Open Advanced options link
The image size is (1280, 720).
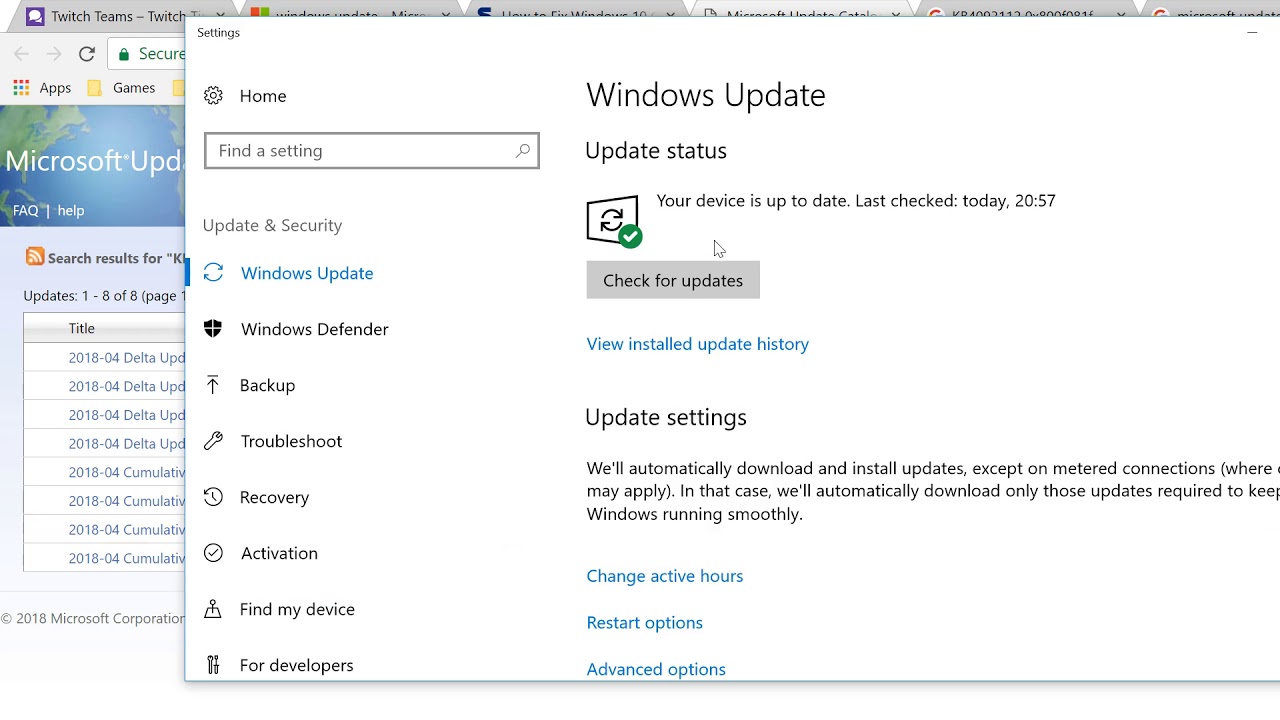tap(656, 669)
